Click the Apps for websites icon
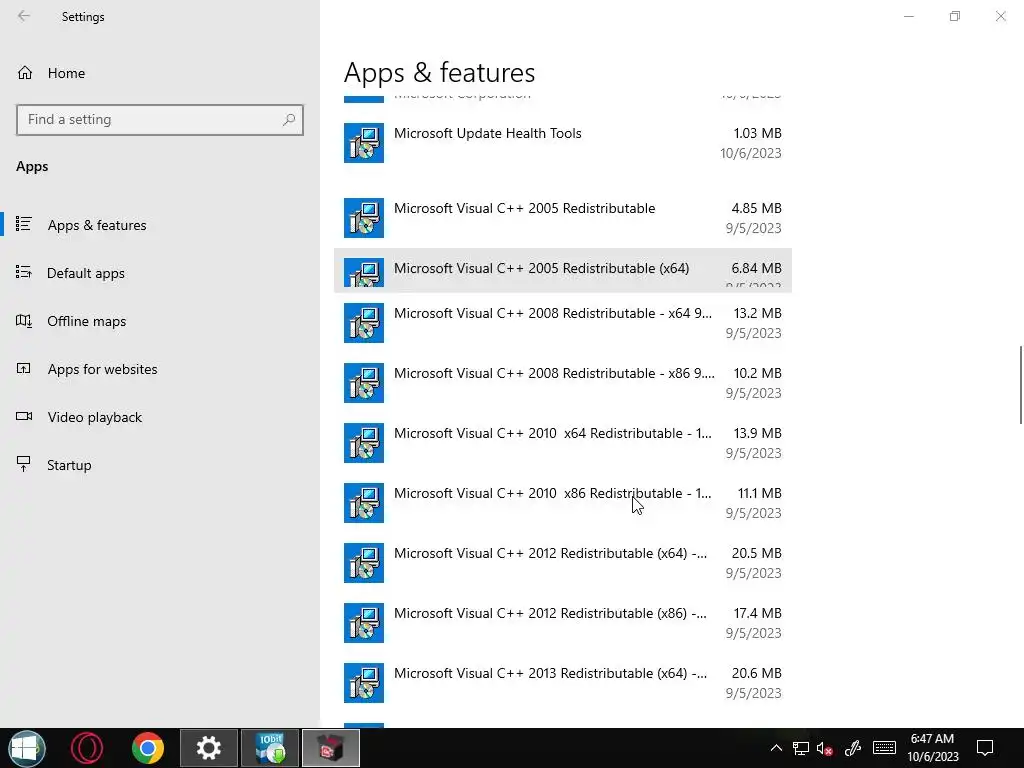Image resolution: width=1024 pixels, height=768 pixels. pos(24,368)
